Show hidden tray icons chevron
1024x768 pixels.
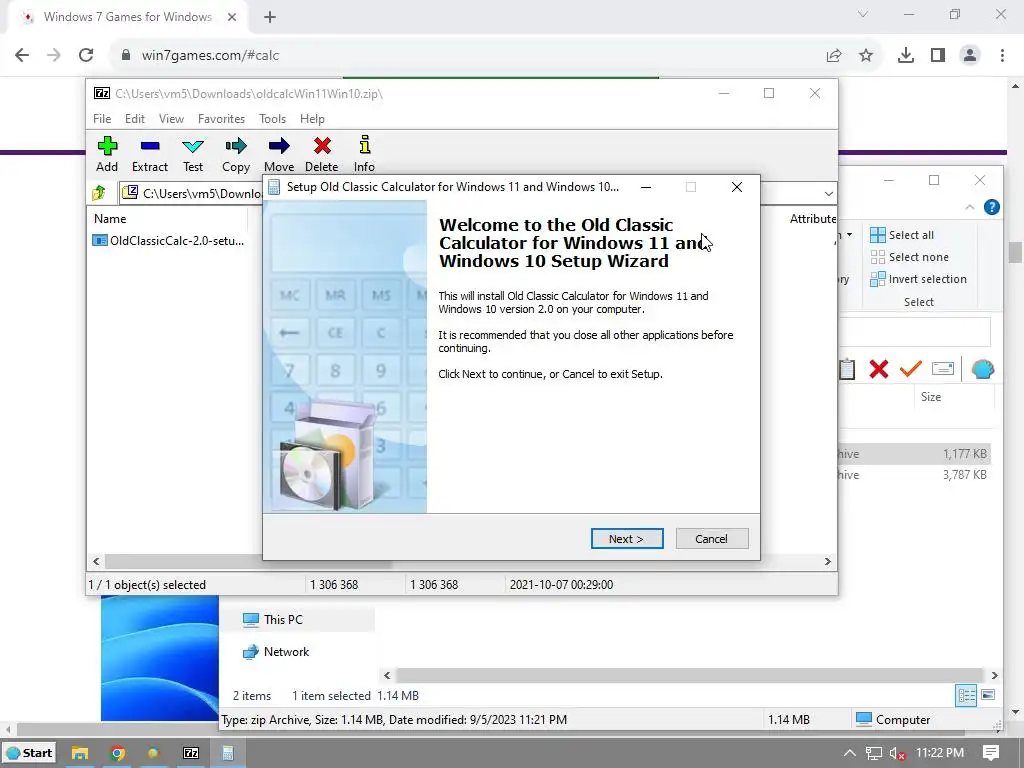(849, 753)
